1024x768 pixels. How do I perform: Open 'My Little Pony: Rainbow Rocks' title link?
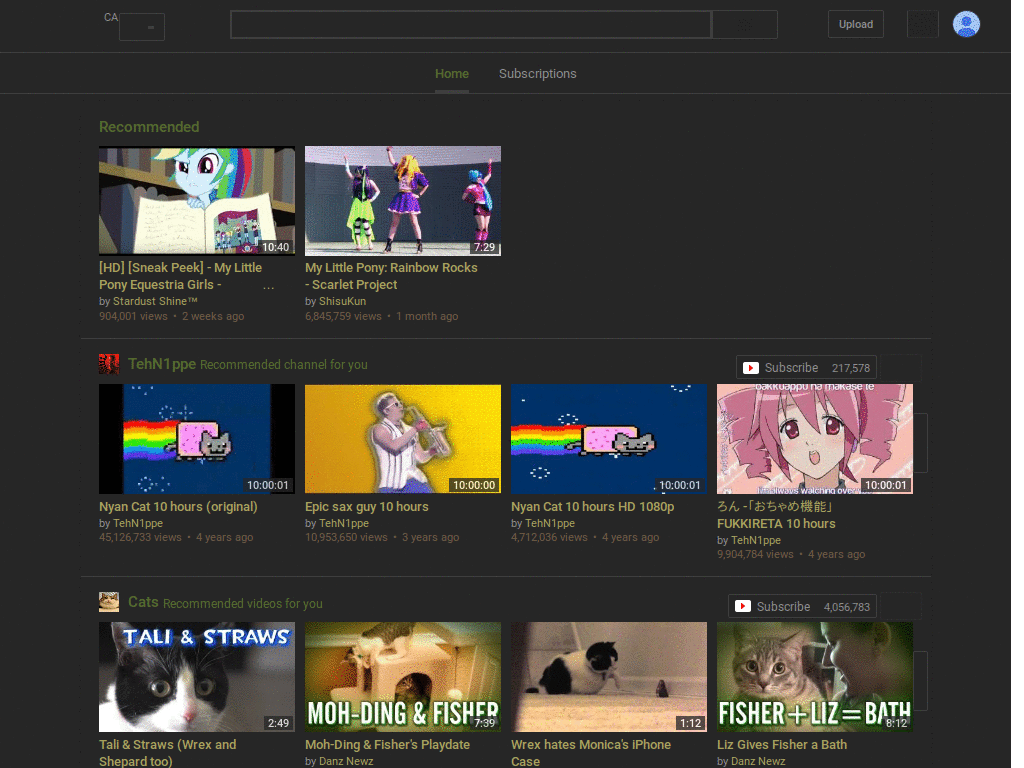[391, 276]
